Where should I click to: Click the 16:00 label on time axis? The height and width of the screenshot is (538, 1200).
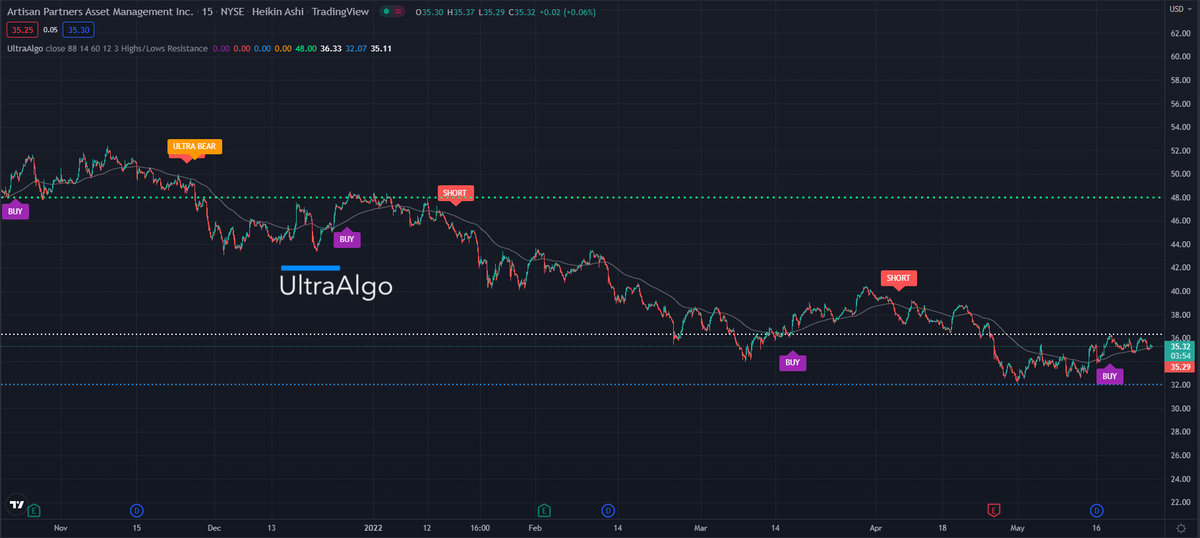pos(479,526)
